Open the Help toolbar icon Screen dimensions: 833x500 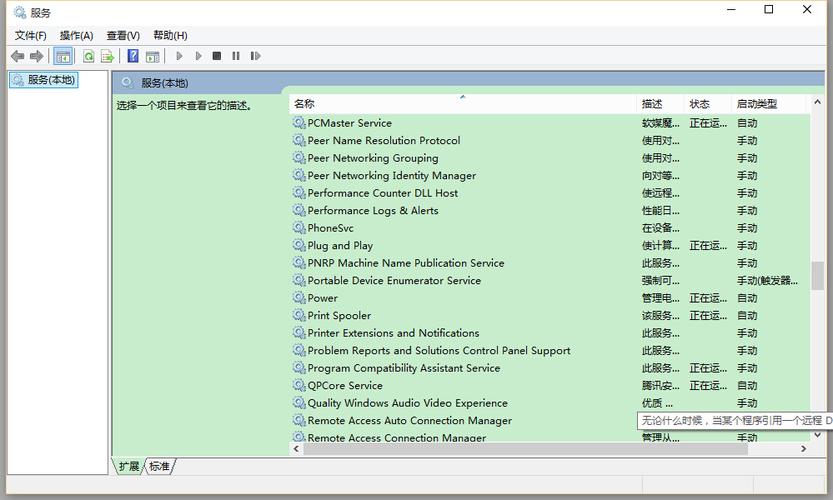[133, 56]
